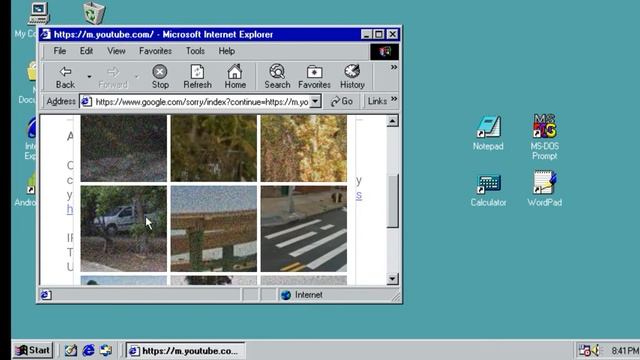Click the vertical scrollbar up arrow
640x360 pixels.
click(x=392, y=121)
